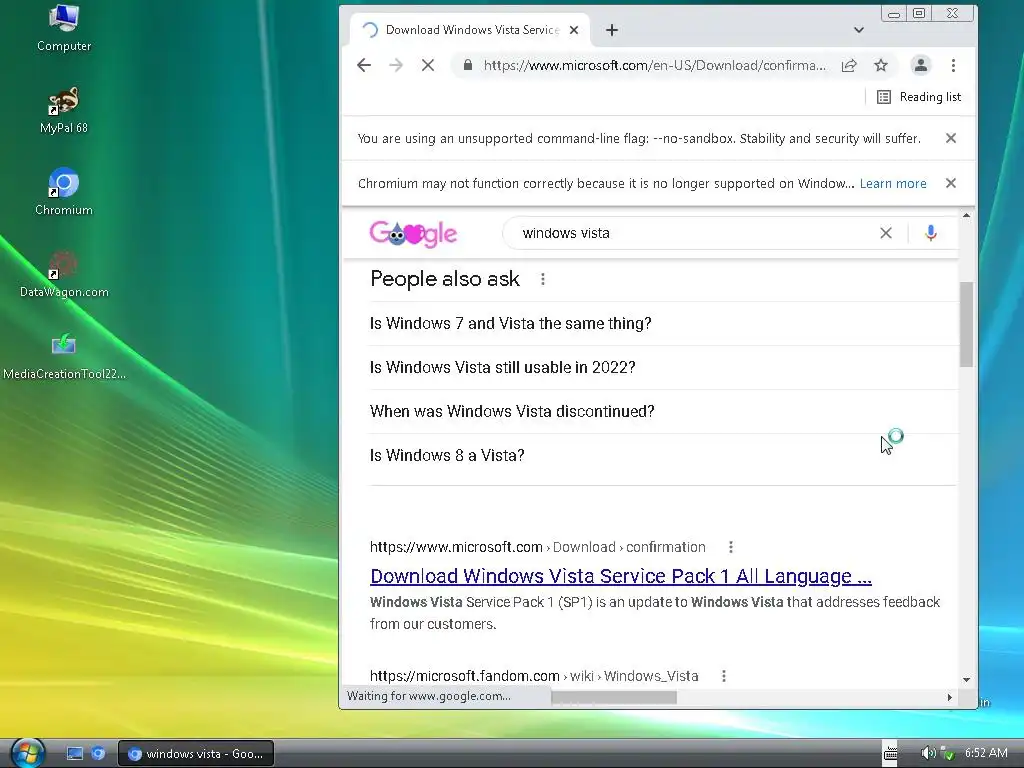This screenshot has height=768, width=1024.
Task: Launch MyPal 68 from the desktop
Action: [x=63, y=110]
